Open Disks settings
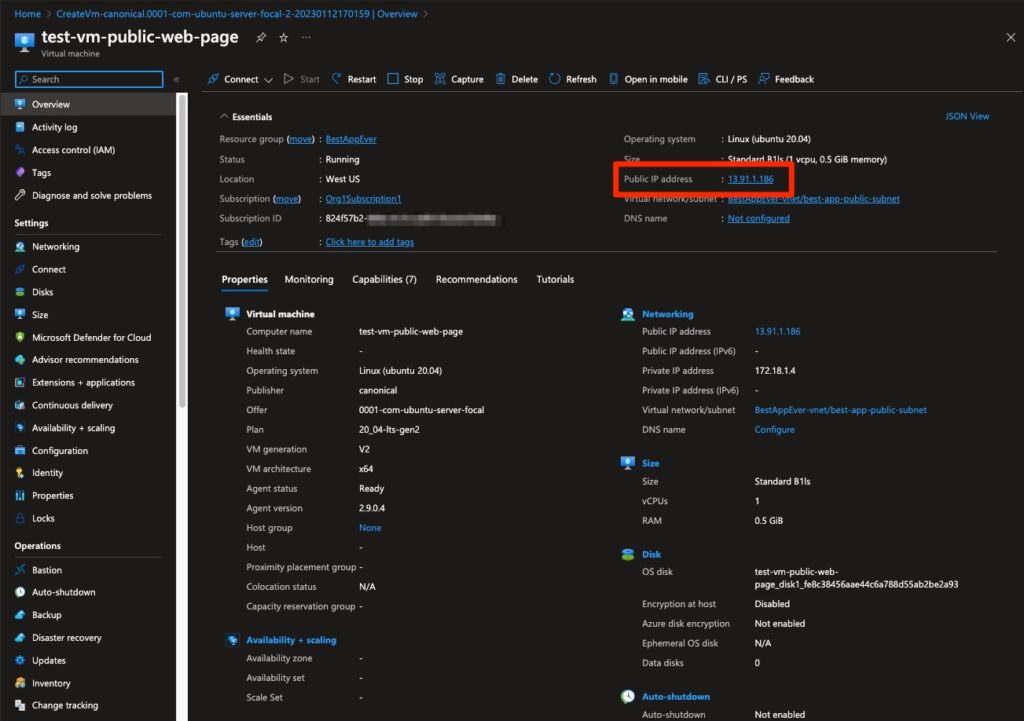Viewport: 1024px width, 721px height. point(42,292)
